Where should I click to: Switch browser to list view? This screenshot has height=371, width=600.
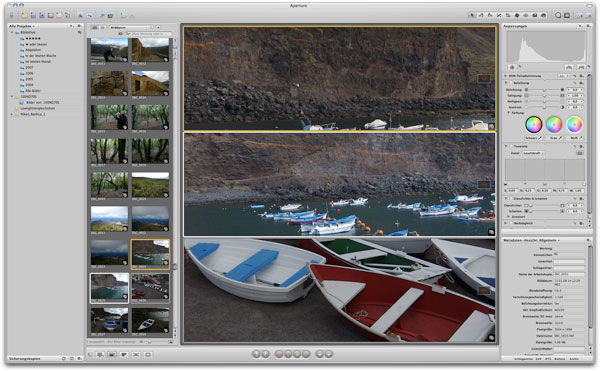[x=103, y=28]
